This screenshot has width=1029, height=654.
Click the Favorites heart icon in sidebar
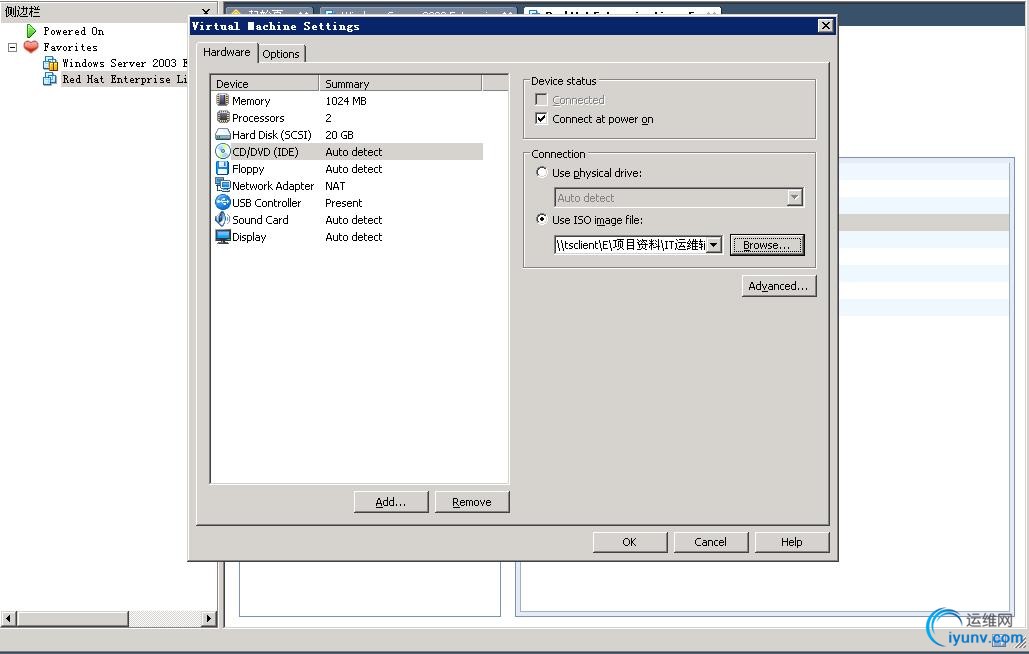[x=31, y=47]
